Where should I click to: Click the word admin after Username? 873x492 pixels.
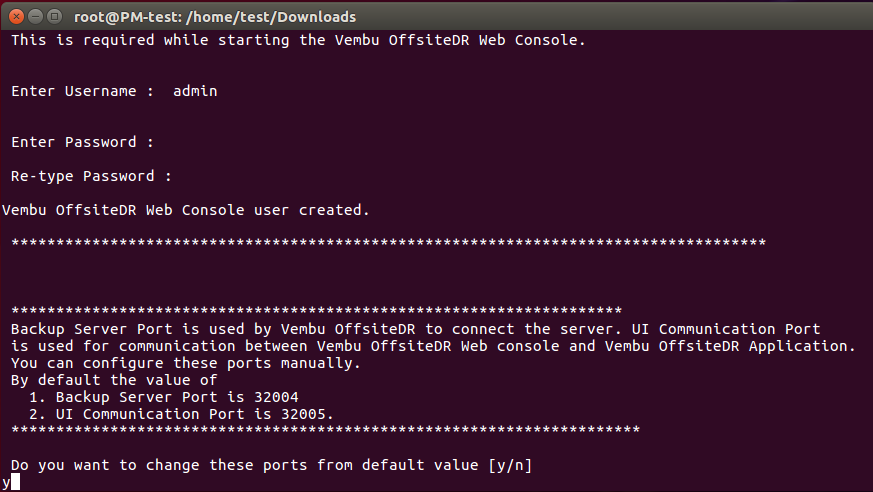(195, 91)
